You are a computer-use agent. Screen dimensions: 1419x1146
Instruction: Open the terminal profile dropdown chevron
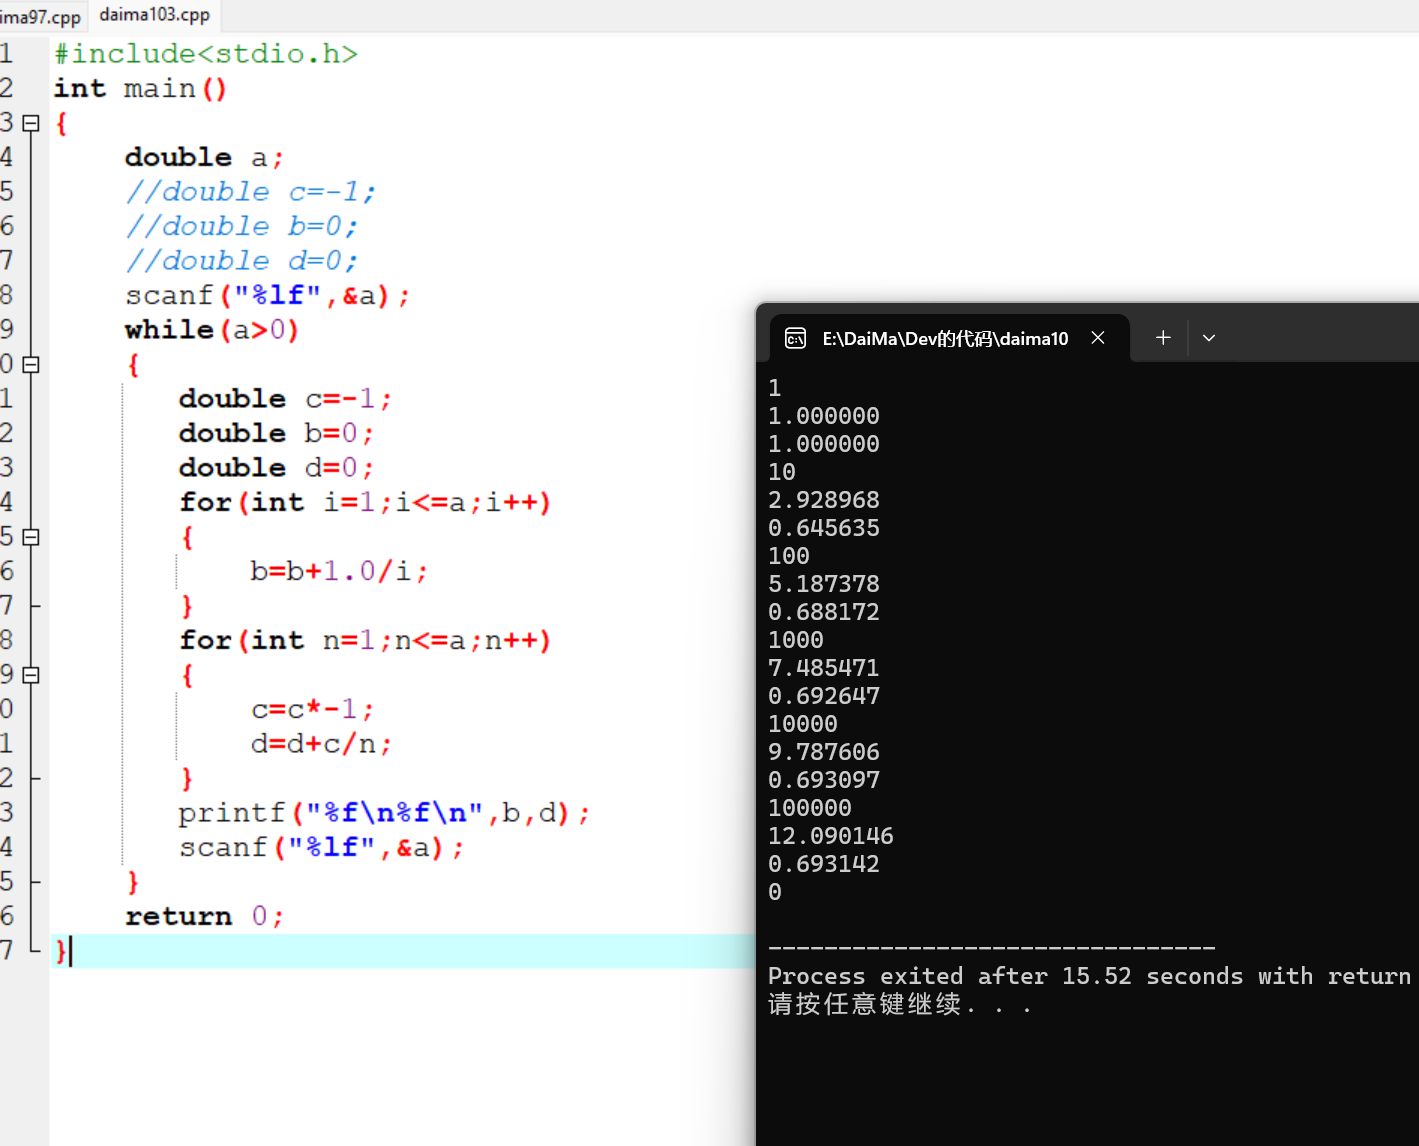pos(1209,338)
